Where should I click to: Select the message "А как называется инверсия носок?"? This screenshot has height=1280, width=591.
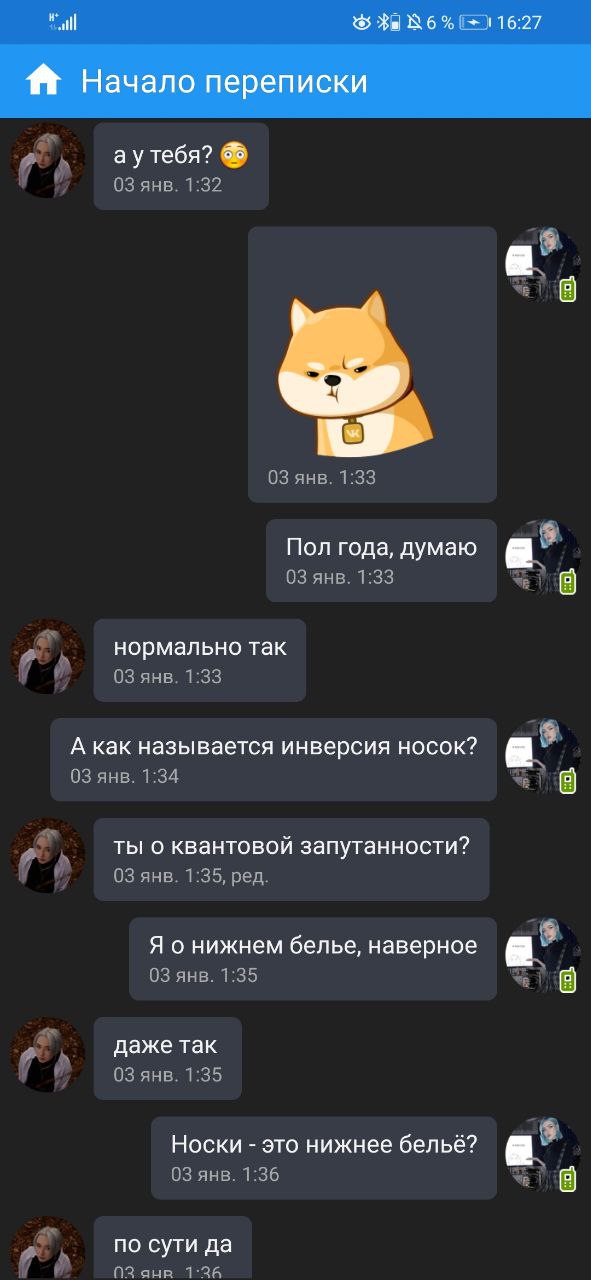[273, 760]
